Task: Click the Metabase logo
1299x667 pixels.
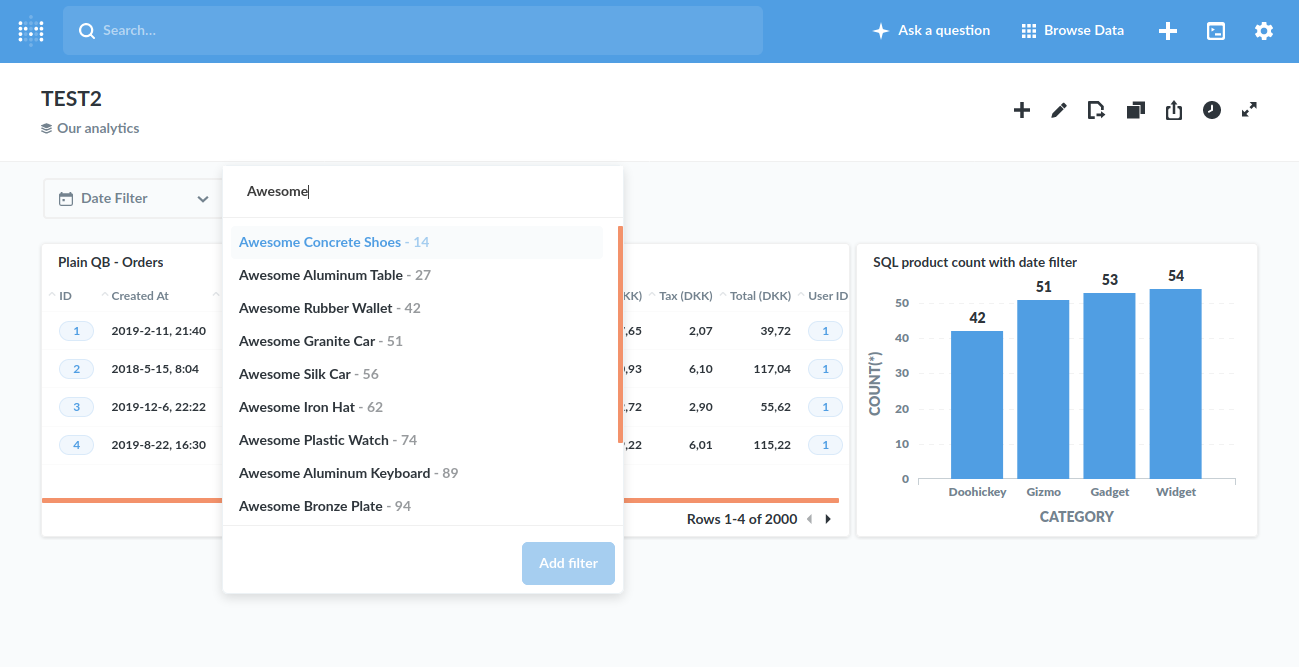Action: tap(30, 30)
